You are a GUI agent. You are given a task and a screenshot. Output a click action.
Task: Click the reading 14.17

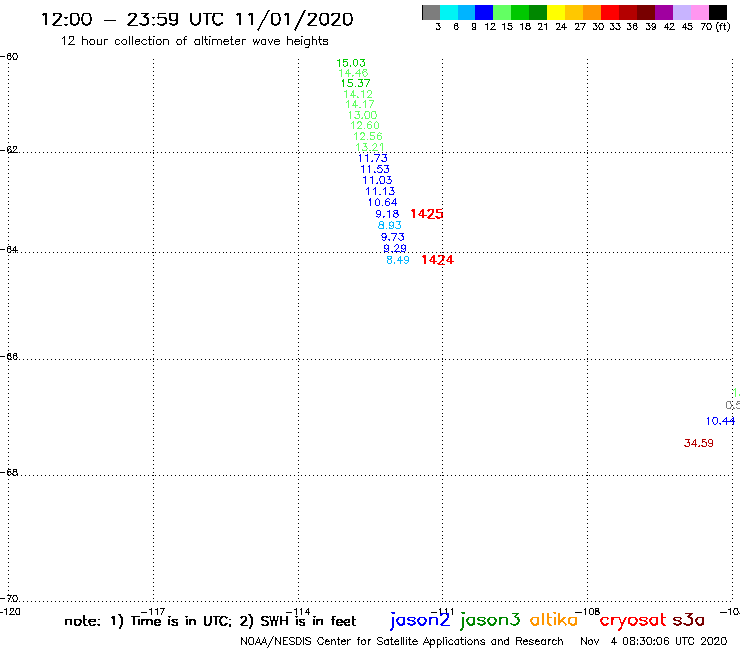pyautogui.click(x=360, y=104)
